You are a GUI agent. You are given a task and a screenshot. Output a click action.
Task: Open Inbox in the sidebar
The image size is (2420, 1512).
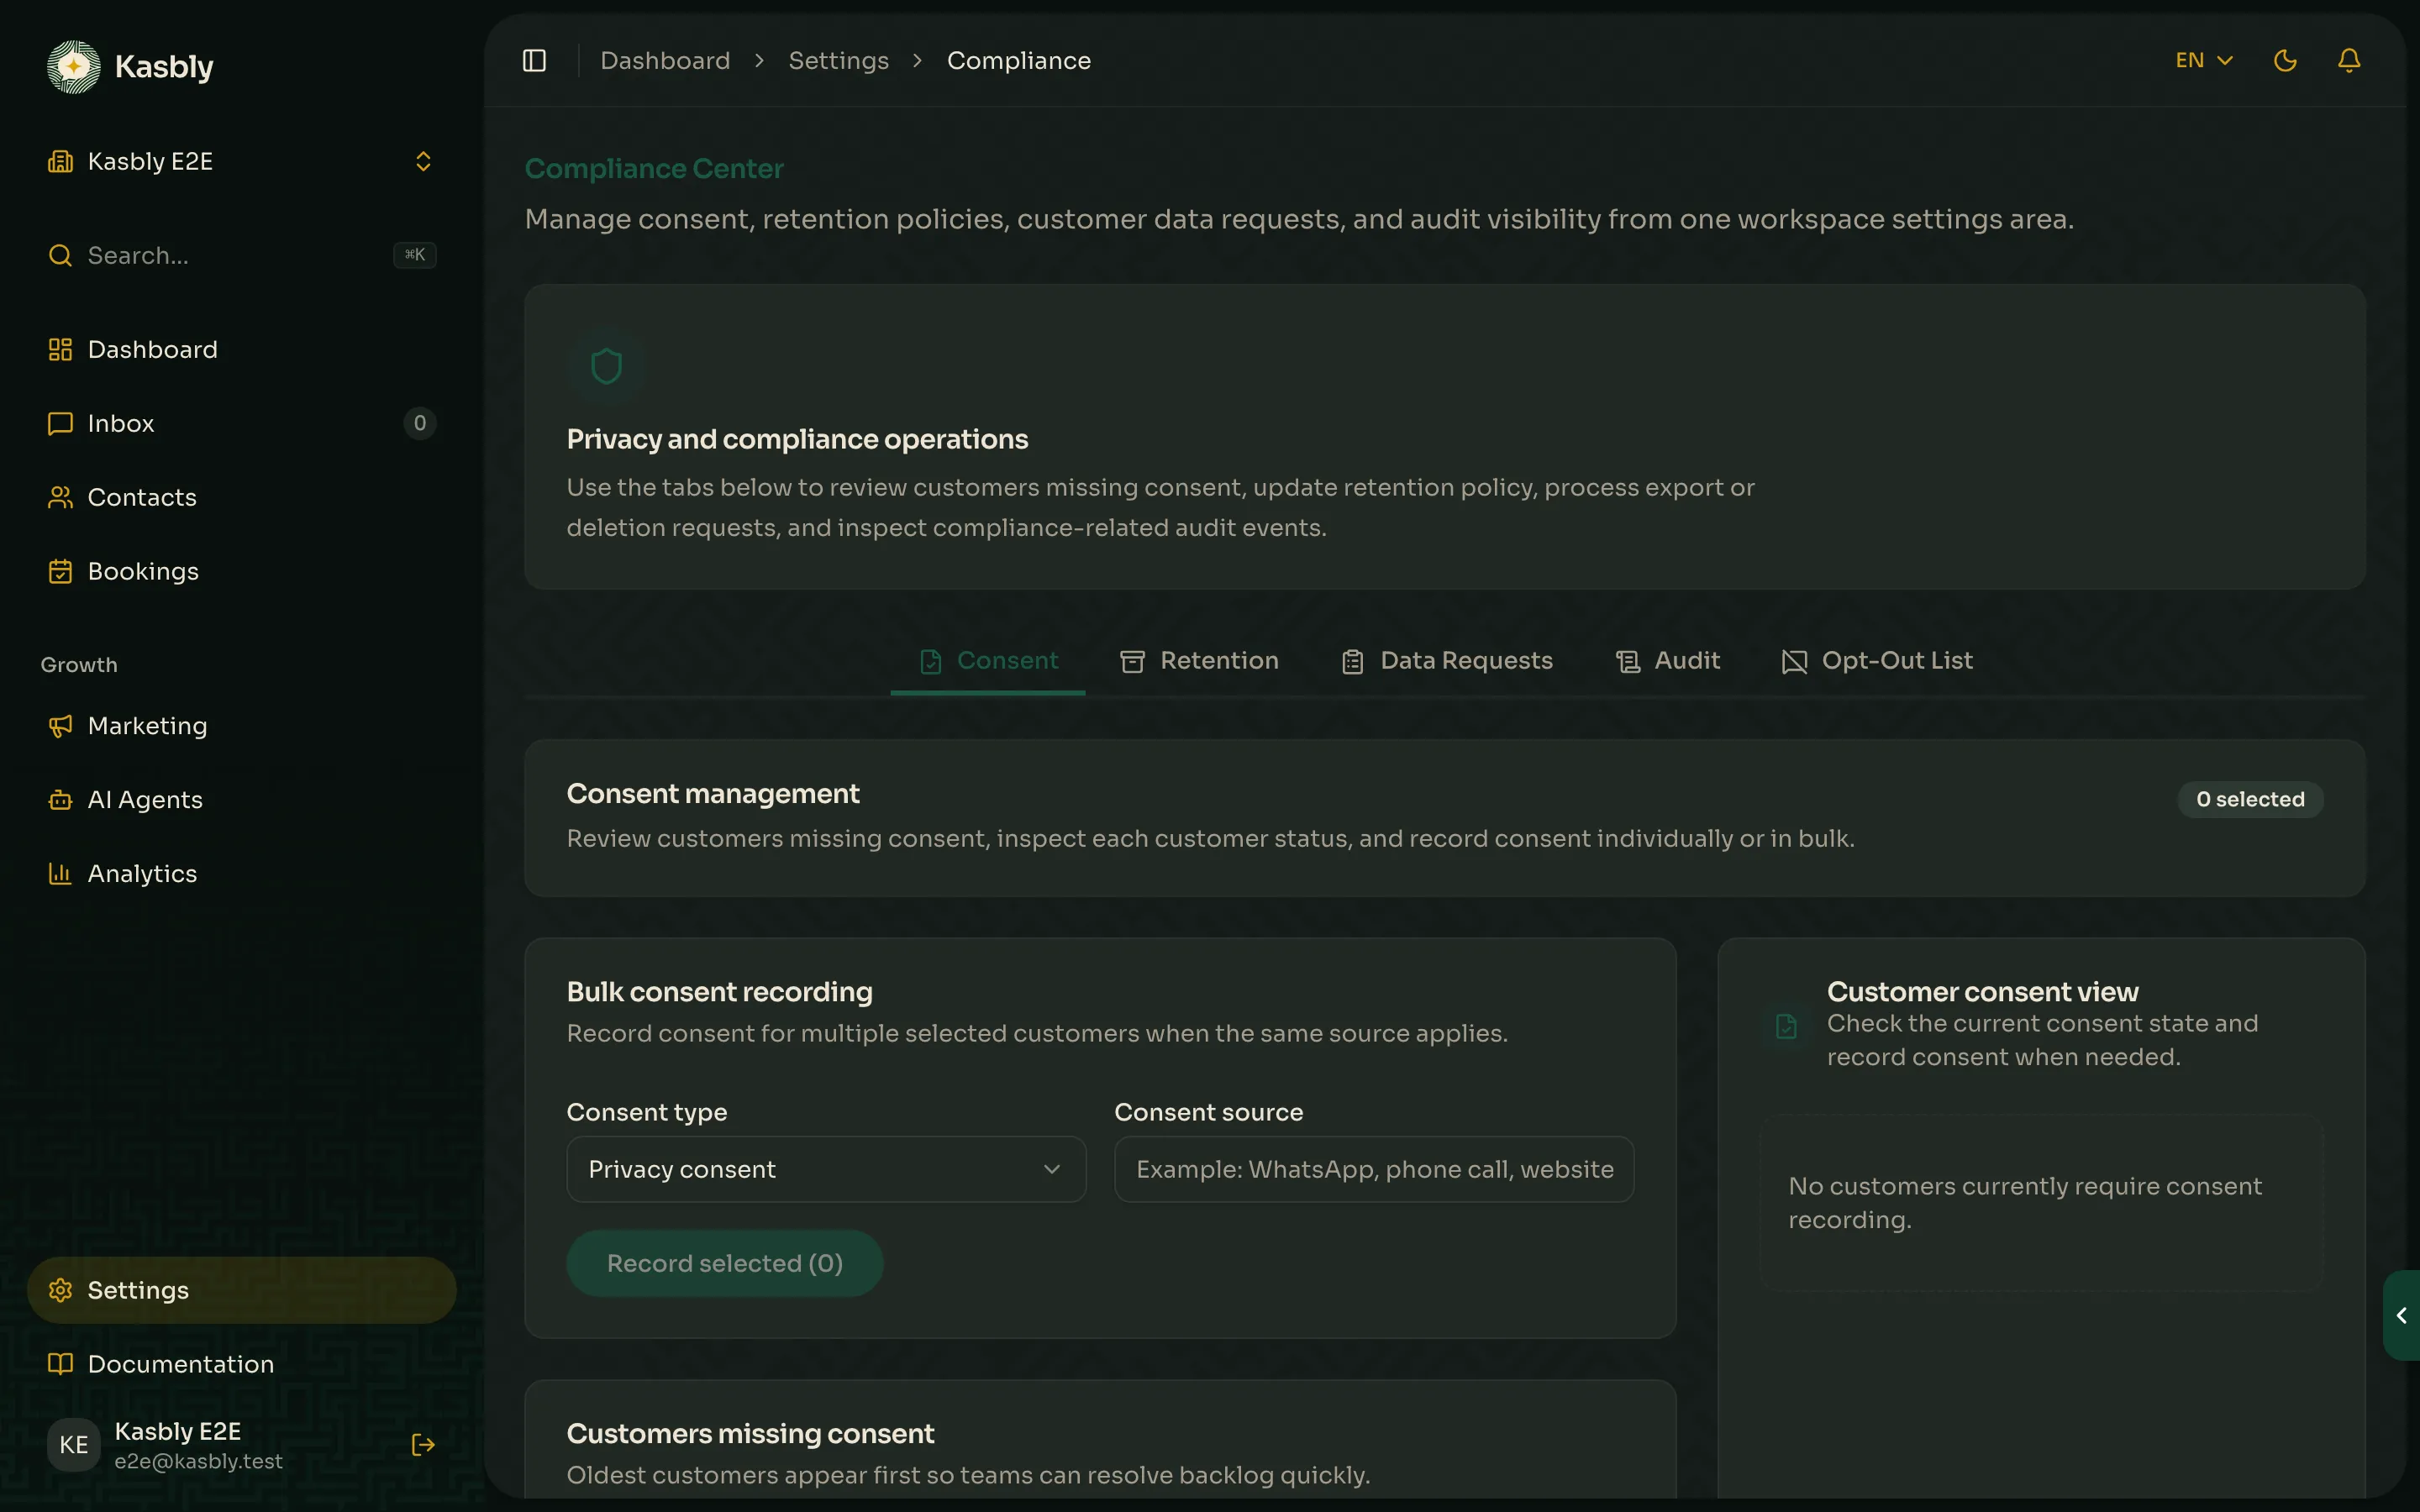[x=241, y=424]
